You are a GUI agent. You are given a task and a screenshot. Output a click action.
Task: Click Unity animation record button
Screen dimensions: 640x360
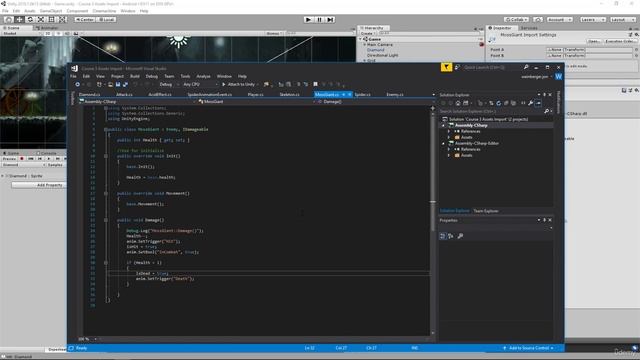22,159
